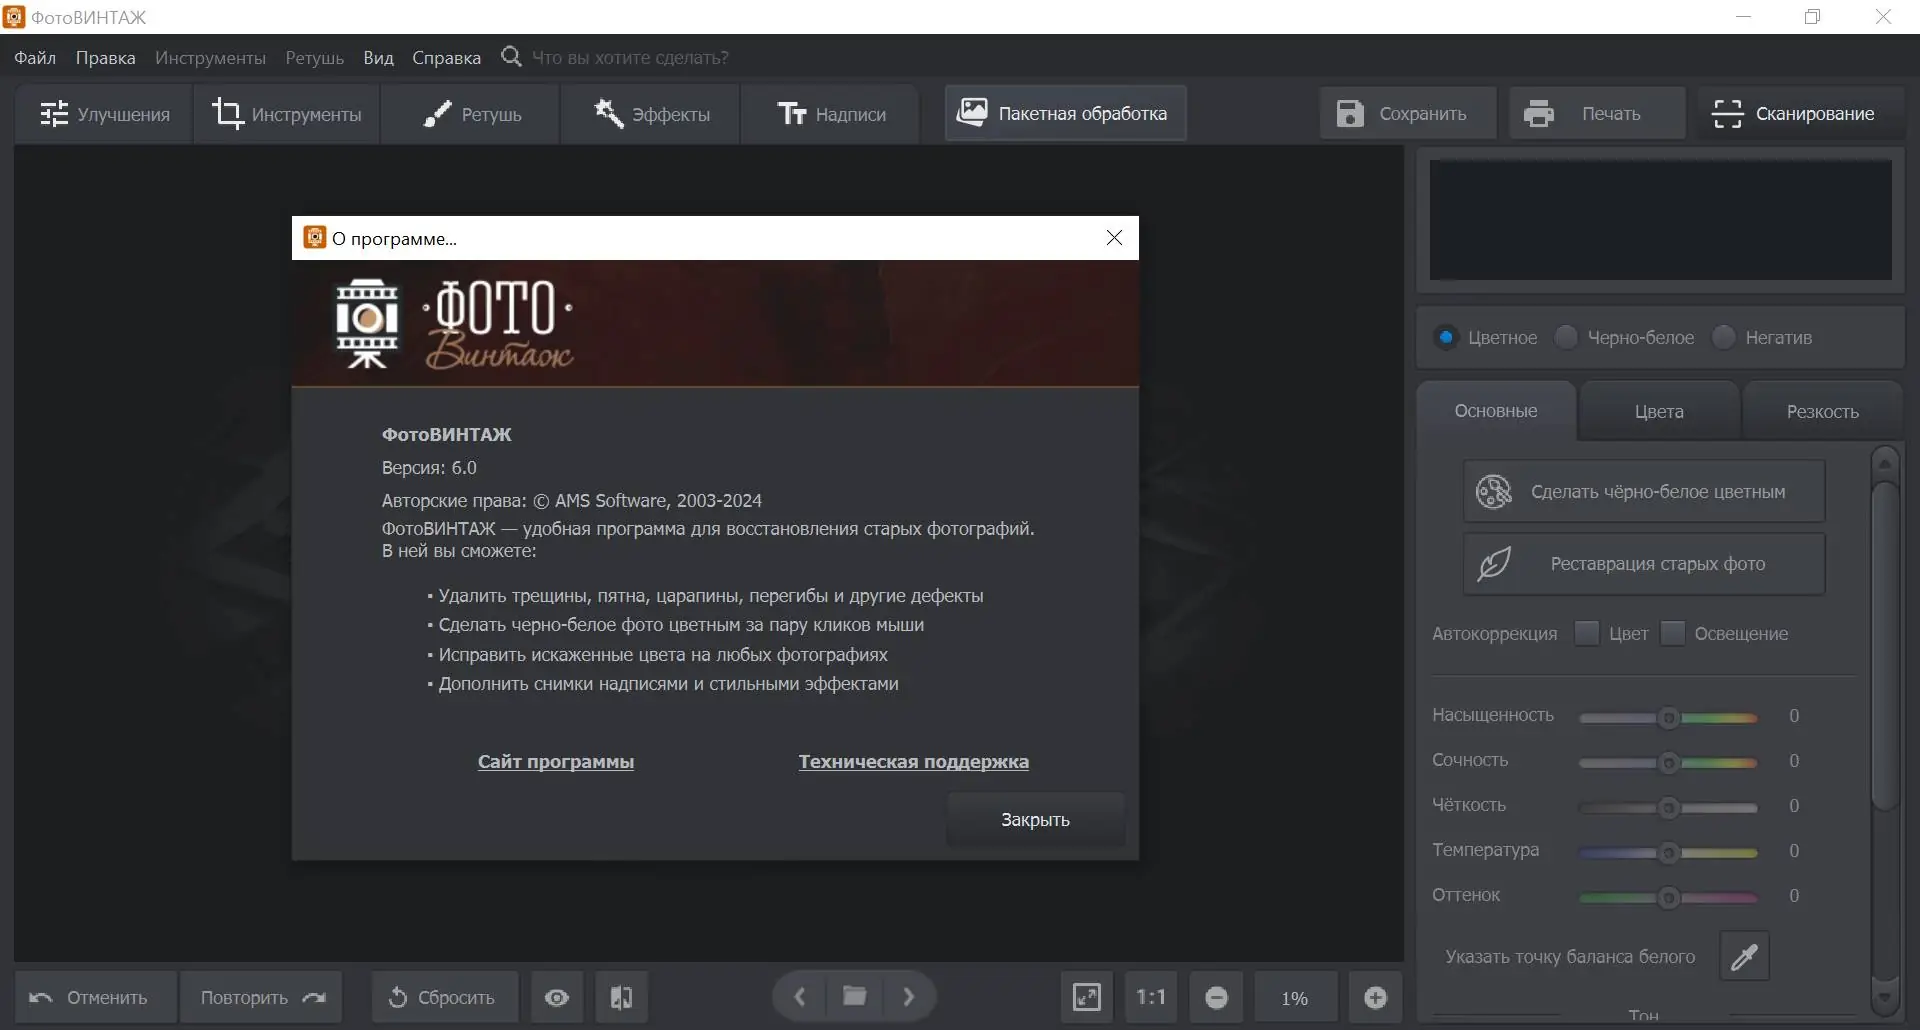This screenshot has height=1030, width=1920.
Task: Click the Температура slider handle
Action: pyautogui.click(x=1668, y=852)
